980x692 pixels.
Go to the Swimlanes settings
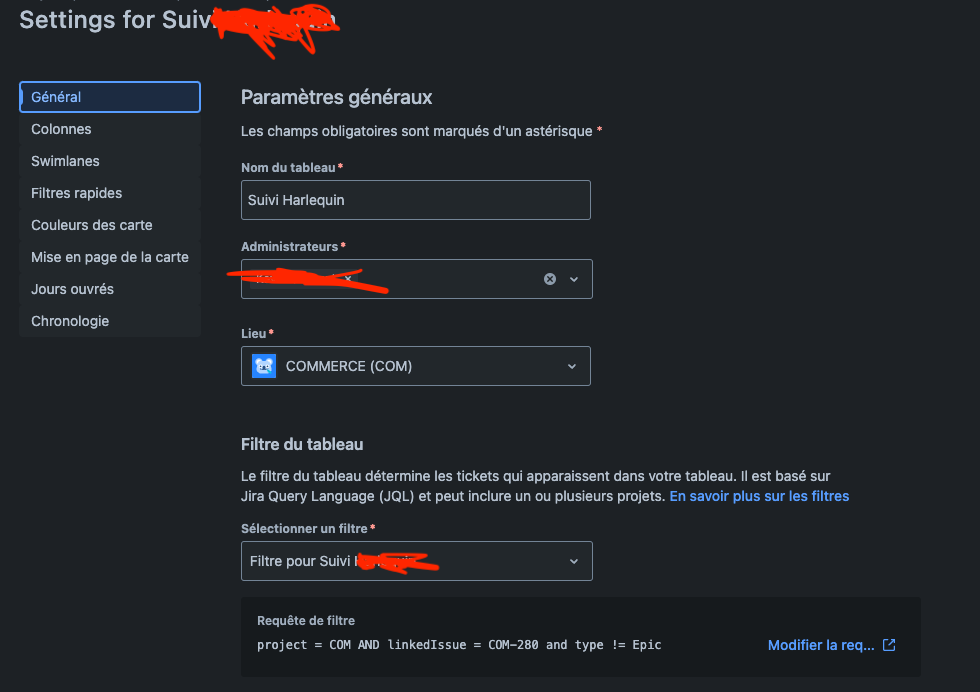(x=110, y=161)
